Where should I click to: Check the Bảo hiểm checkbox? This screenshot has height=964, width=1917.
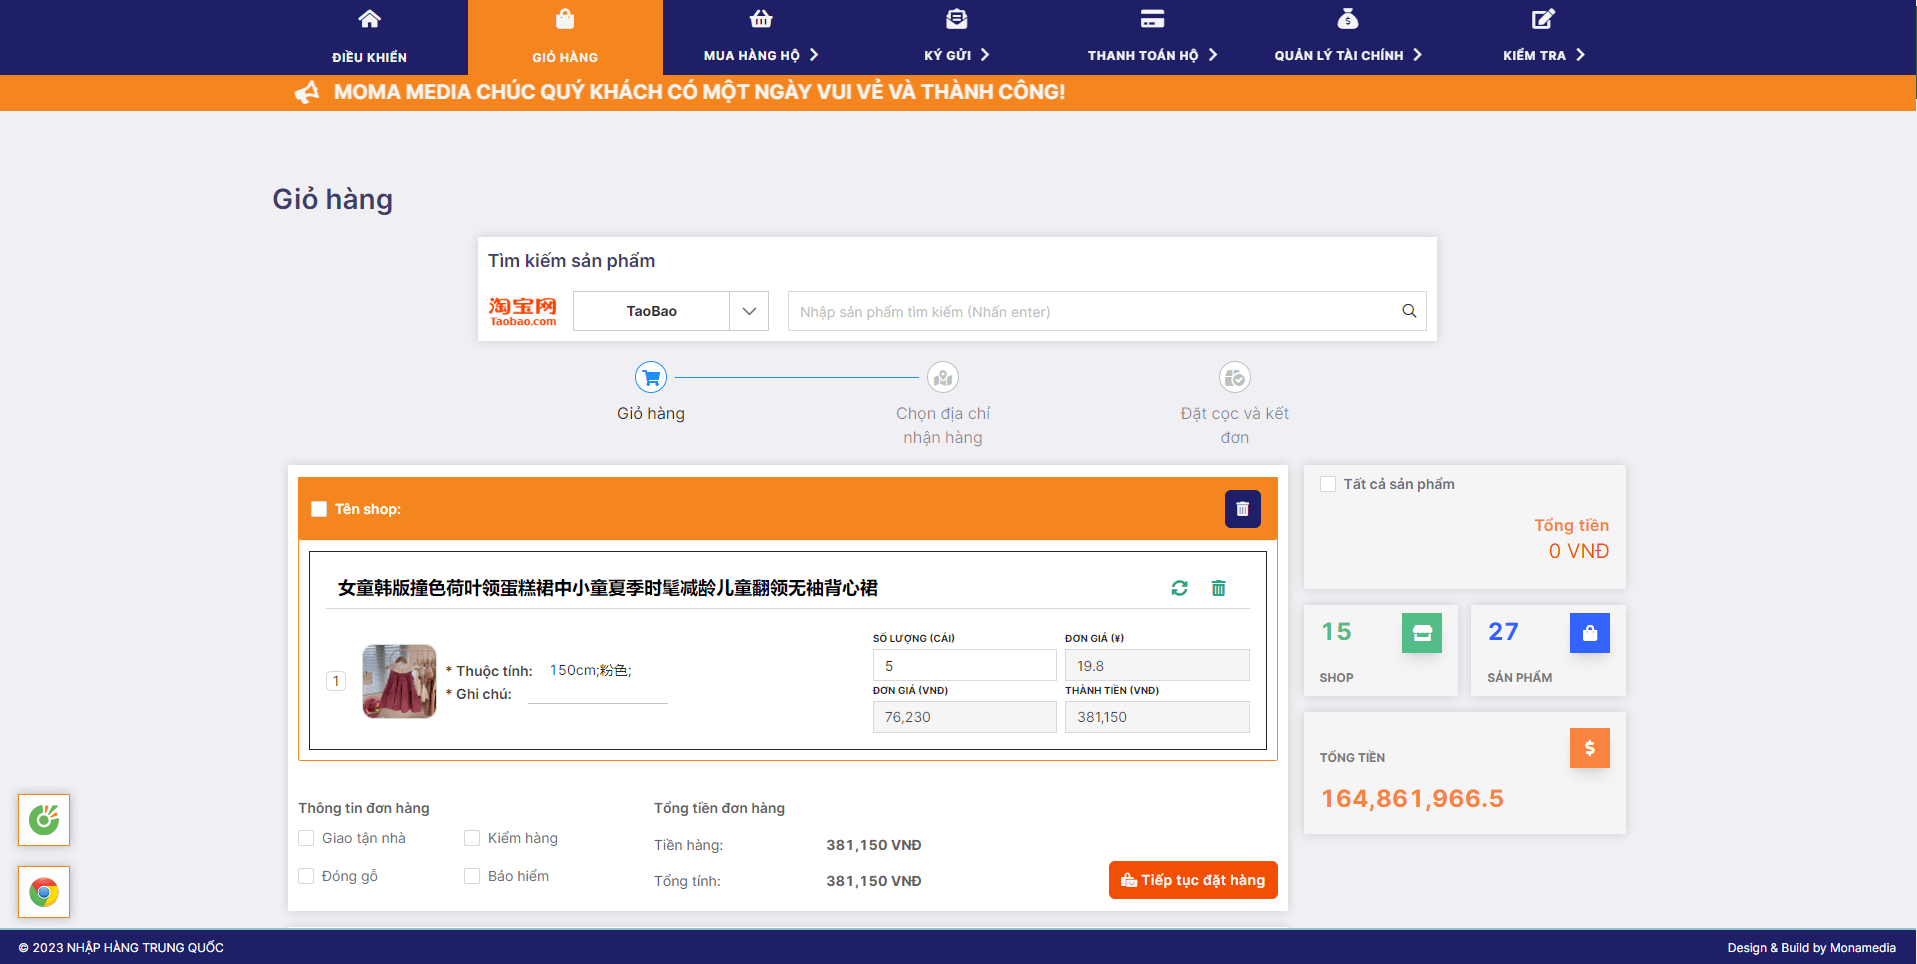472,876
